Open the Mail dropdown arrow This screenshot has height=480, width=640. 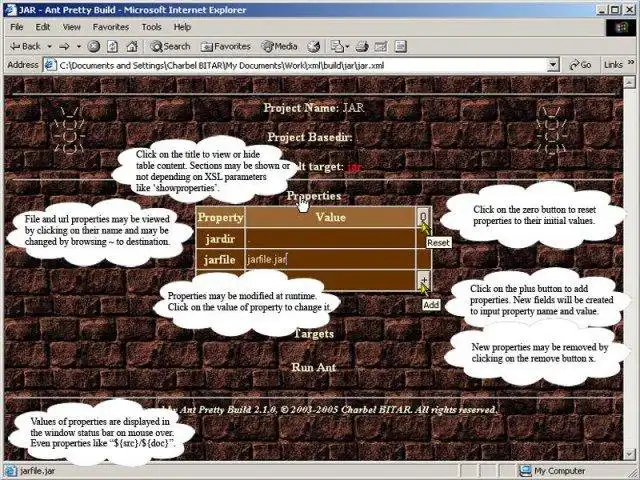[x=347, y=47]
